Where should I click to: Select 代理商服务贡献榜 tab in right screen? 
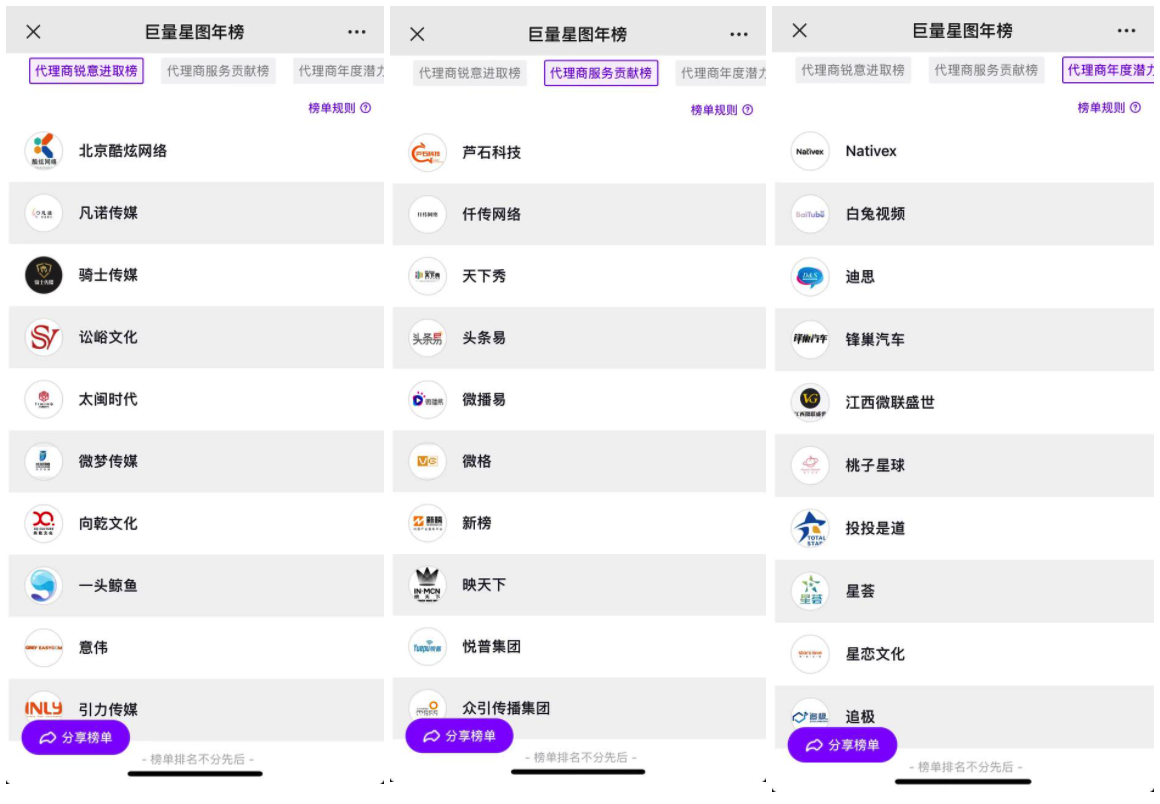coord(986,70)
